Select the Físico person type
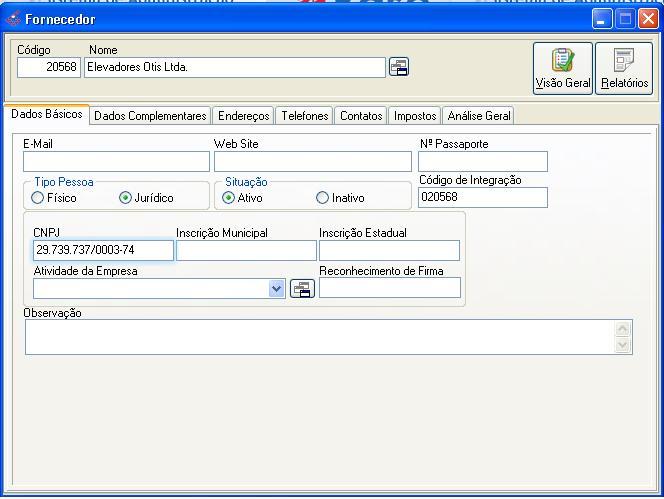The height and width of the screenshot is (499, 664). pyautogui.click(x=38, y=198)
